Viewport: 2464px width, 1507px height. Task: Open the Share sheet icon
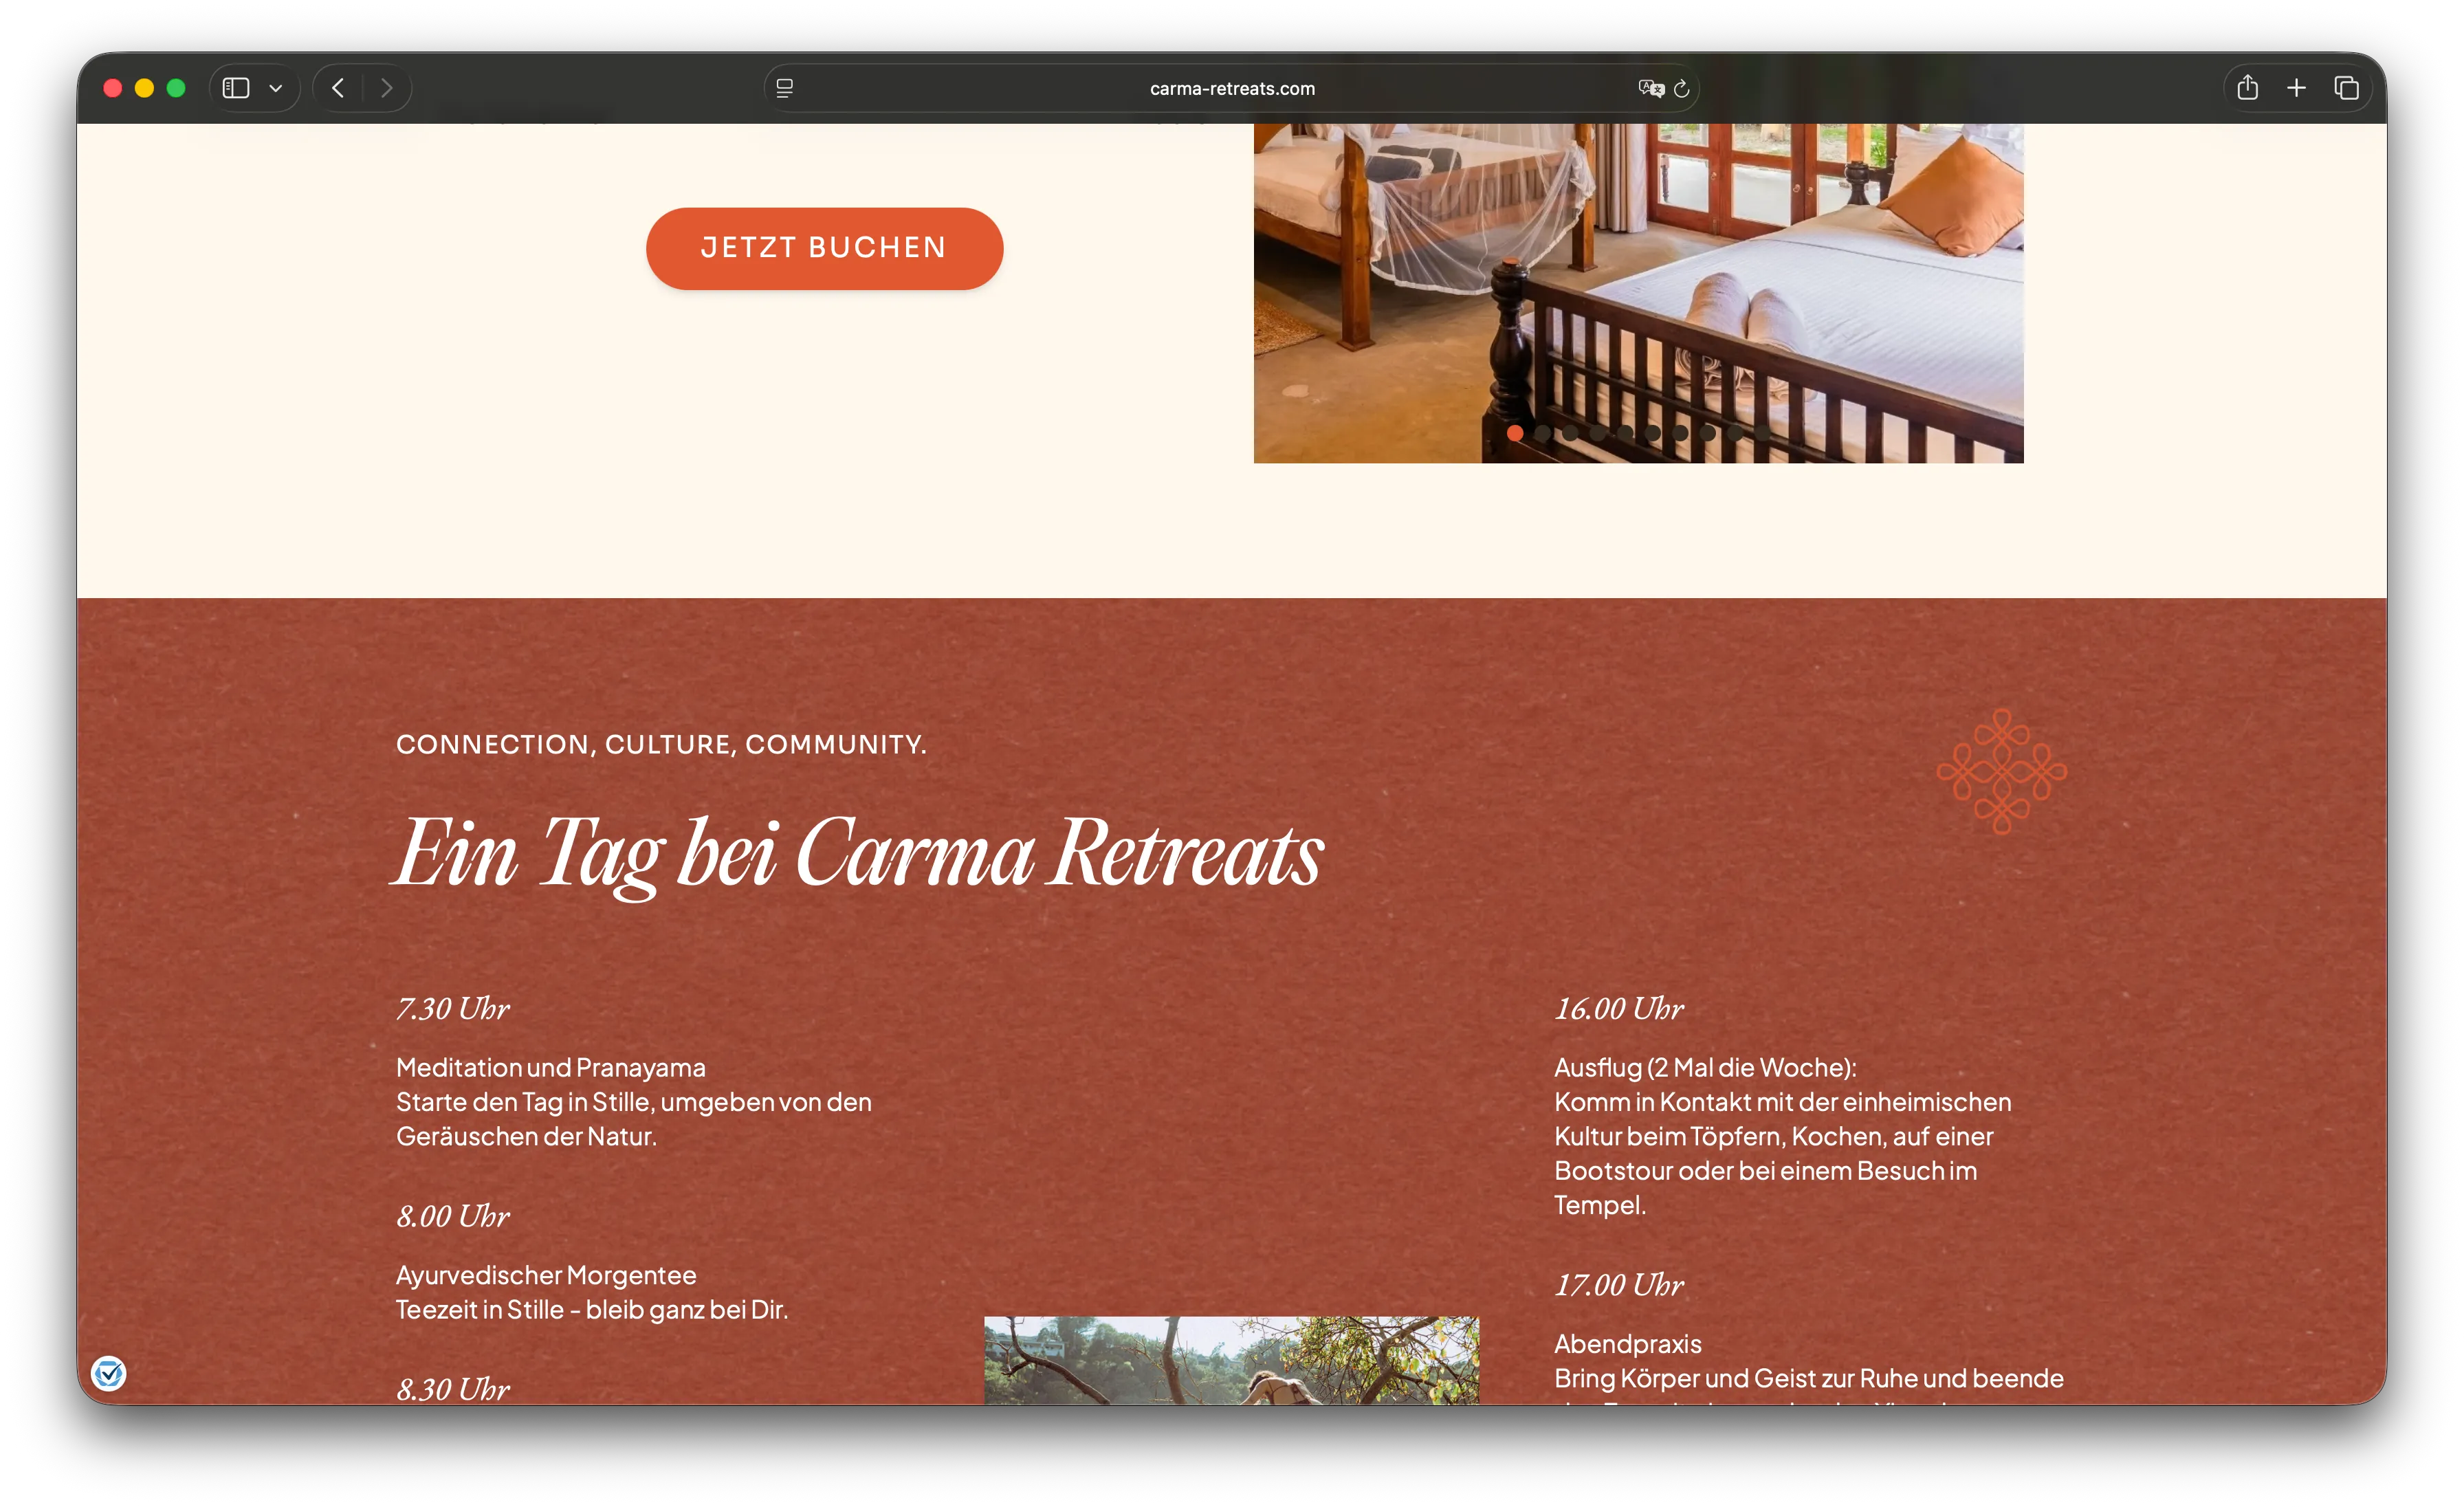pyautogui.click(x=2248, y=87)
